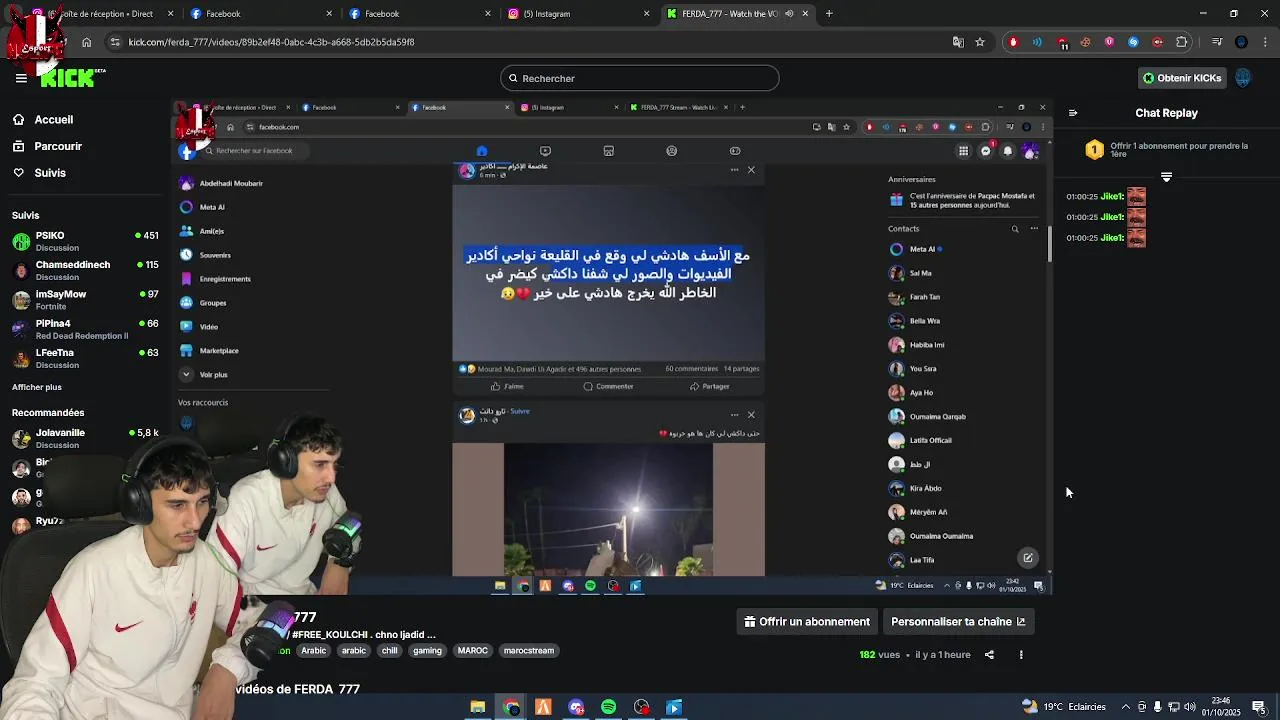This screenshot has width=1280, height=720.
Task: Switch to the Instagram browser tab
Action: pos(578,14)
